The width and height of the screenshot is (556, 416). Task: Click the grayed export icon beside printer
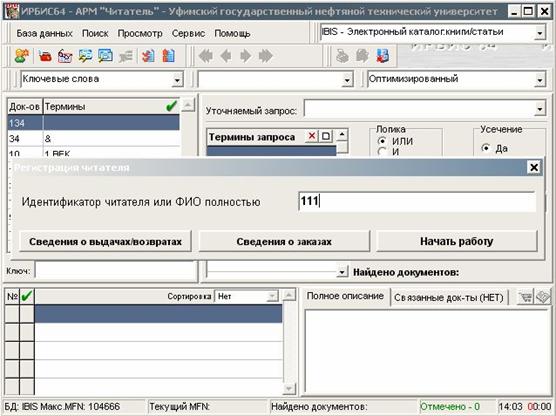[x=362, y=56]
